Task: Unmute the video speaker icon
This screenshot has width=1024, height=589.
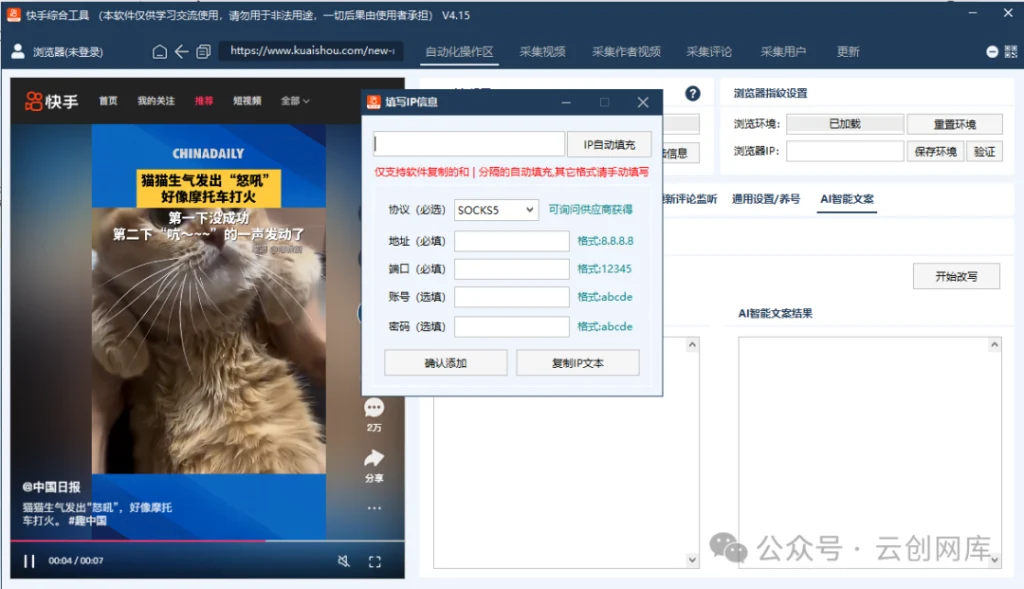Action: click(x=344, y=561)
